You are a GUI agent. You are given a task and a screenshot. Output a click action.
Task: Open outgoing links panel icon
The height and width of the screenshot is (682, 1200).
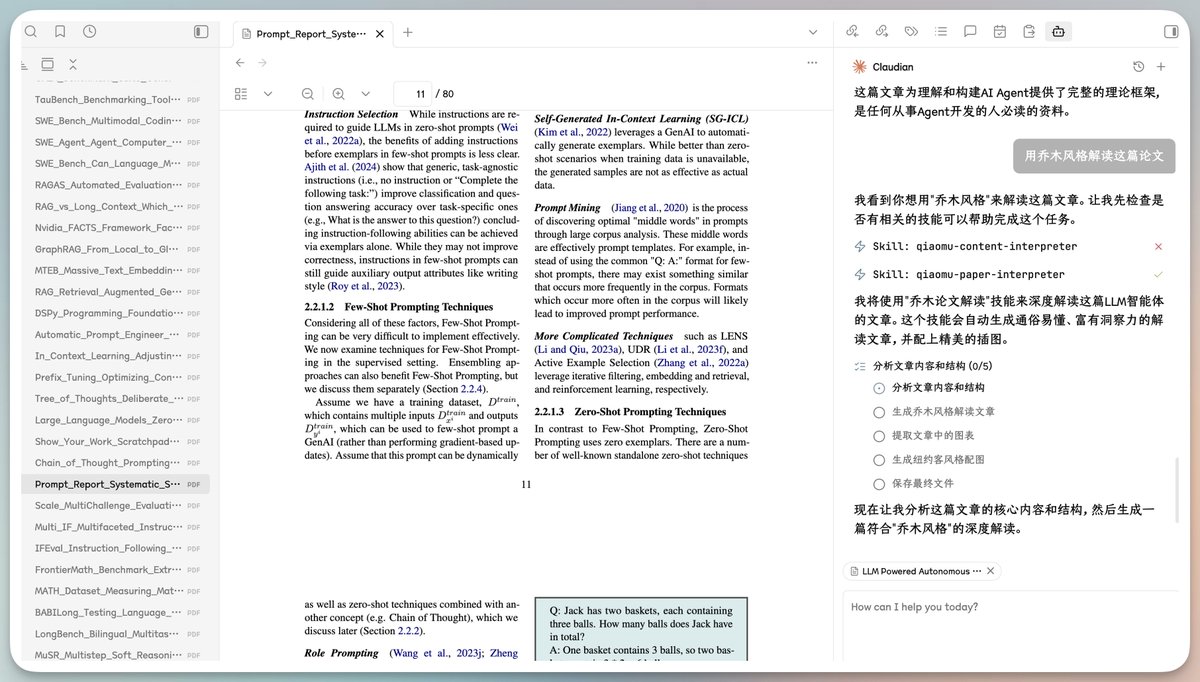point(882,32)
